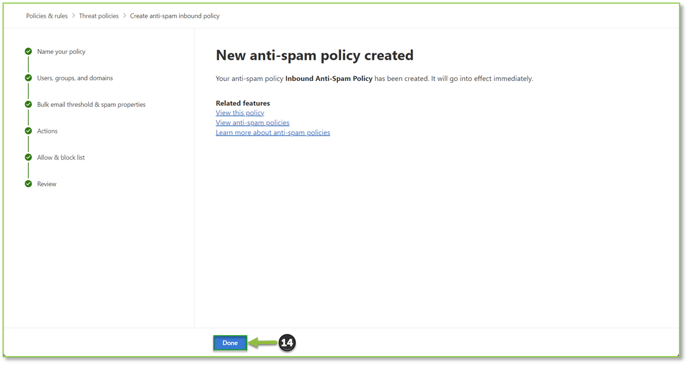Go to Threat policies breadcrumb
Viewport: 688px width, 365px height.
click(99, 16)
